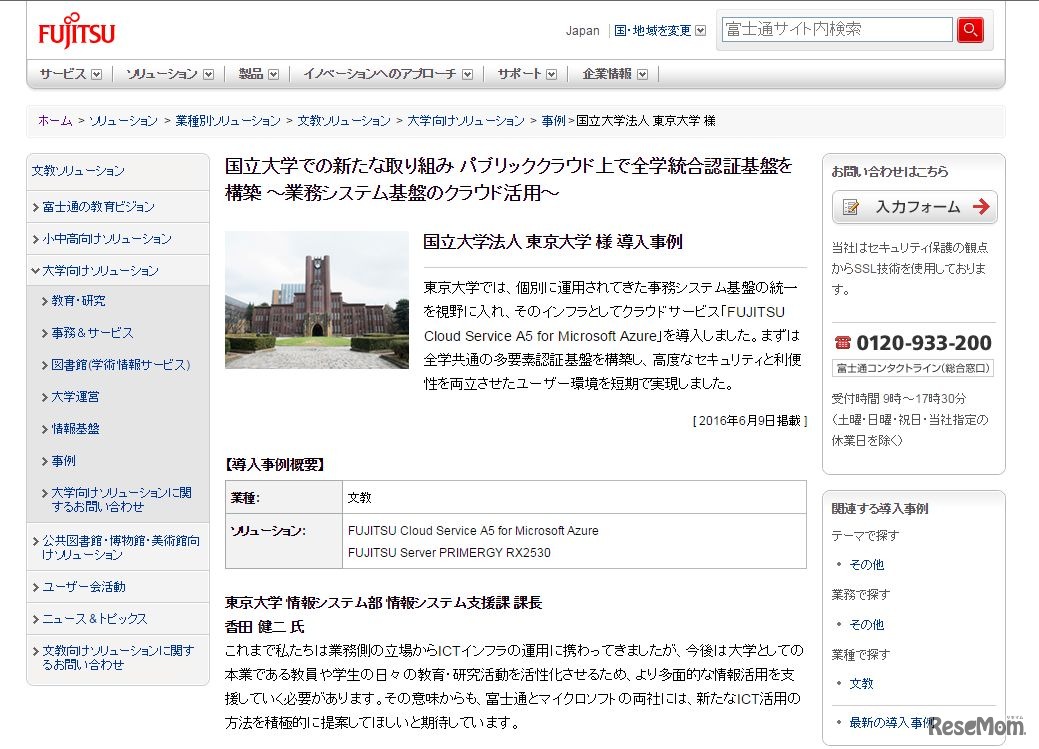Expand 小中高向けソリューション in sidebar
This screenshot has height=749, width=1039.
click(x=106, y=239)
